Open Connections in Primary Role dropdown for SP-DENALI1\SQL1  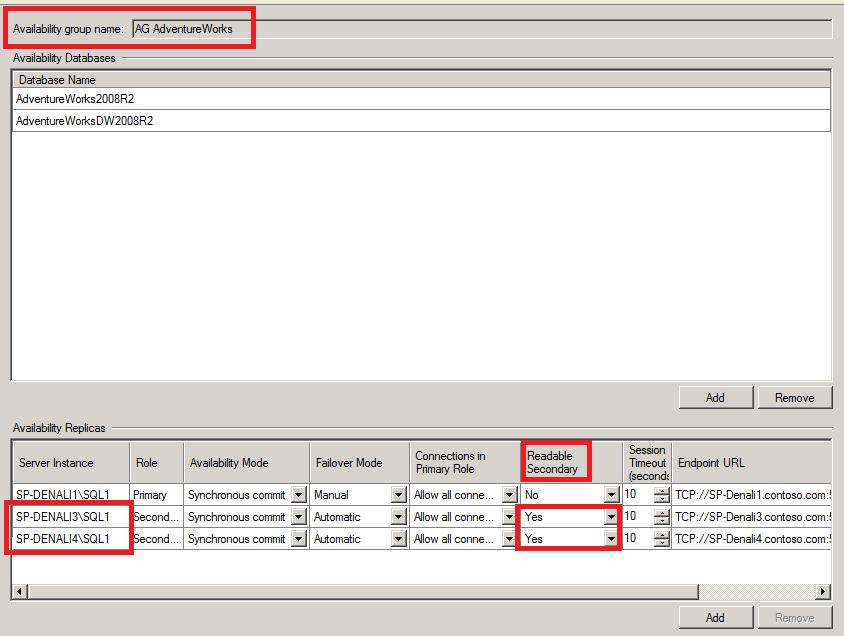[x=509, y=494]
